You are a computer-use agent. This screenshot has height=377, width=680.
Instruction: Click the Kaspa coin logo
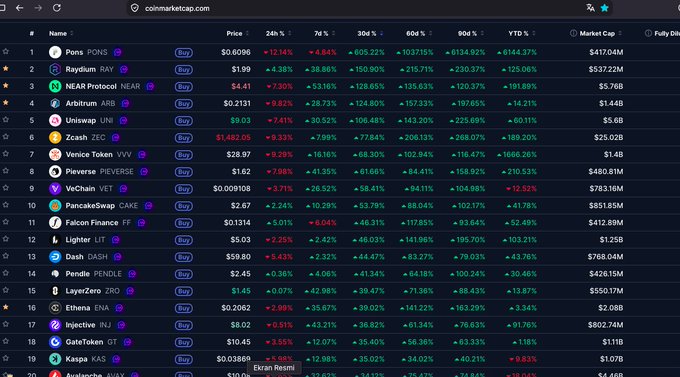(x=55, y=359)
